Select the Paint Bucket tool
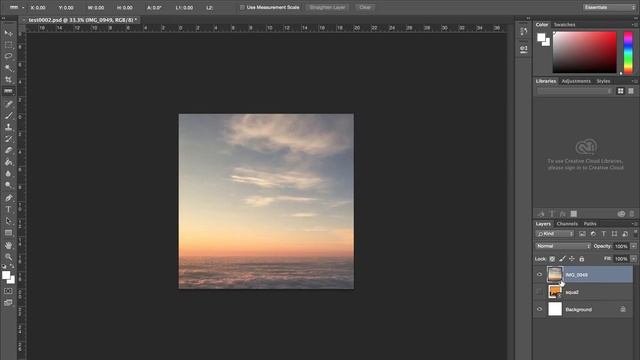Screen dimensions: 640x360 [8, 162]
